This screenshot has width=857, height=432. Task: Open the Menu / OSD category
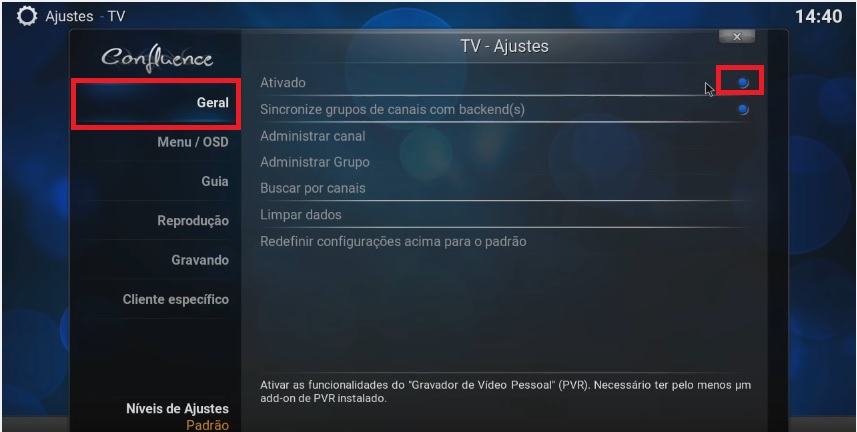[156, 142]
